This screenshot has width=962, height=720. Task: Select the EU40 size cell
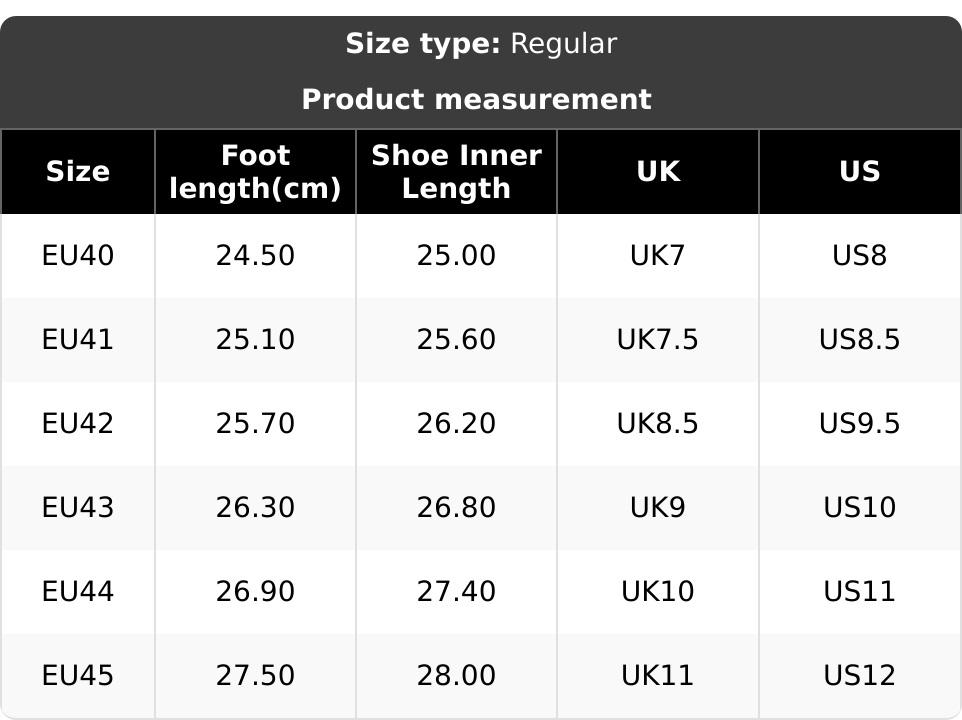pyautogui.click(x=78, y=256)
